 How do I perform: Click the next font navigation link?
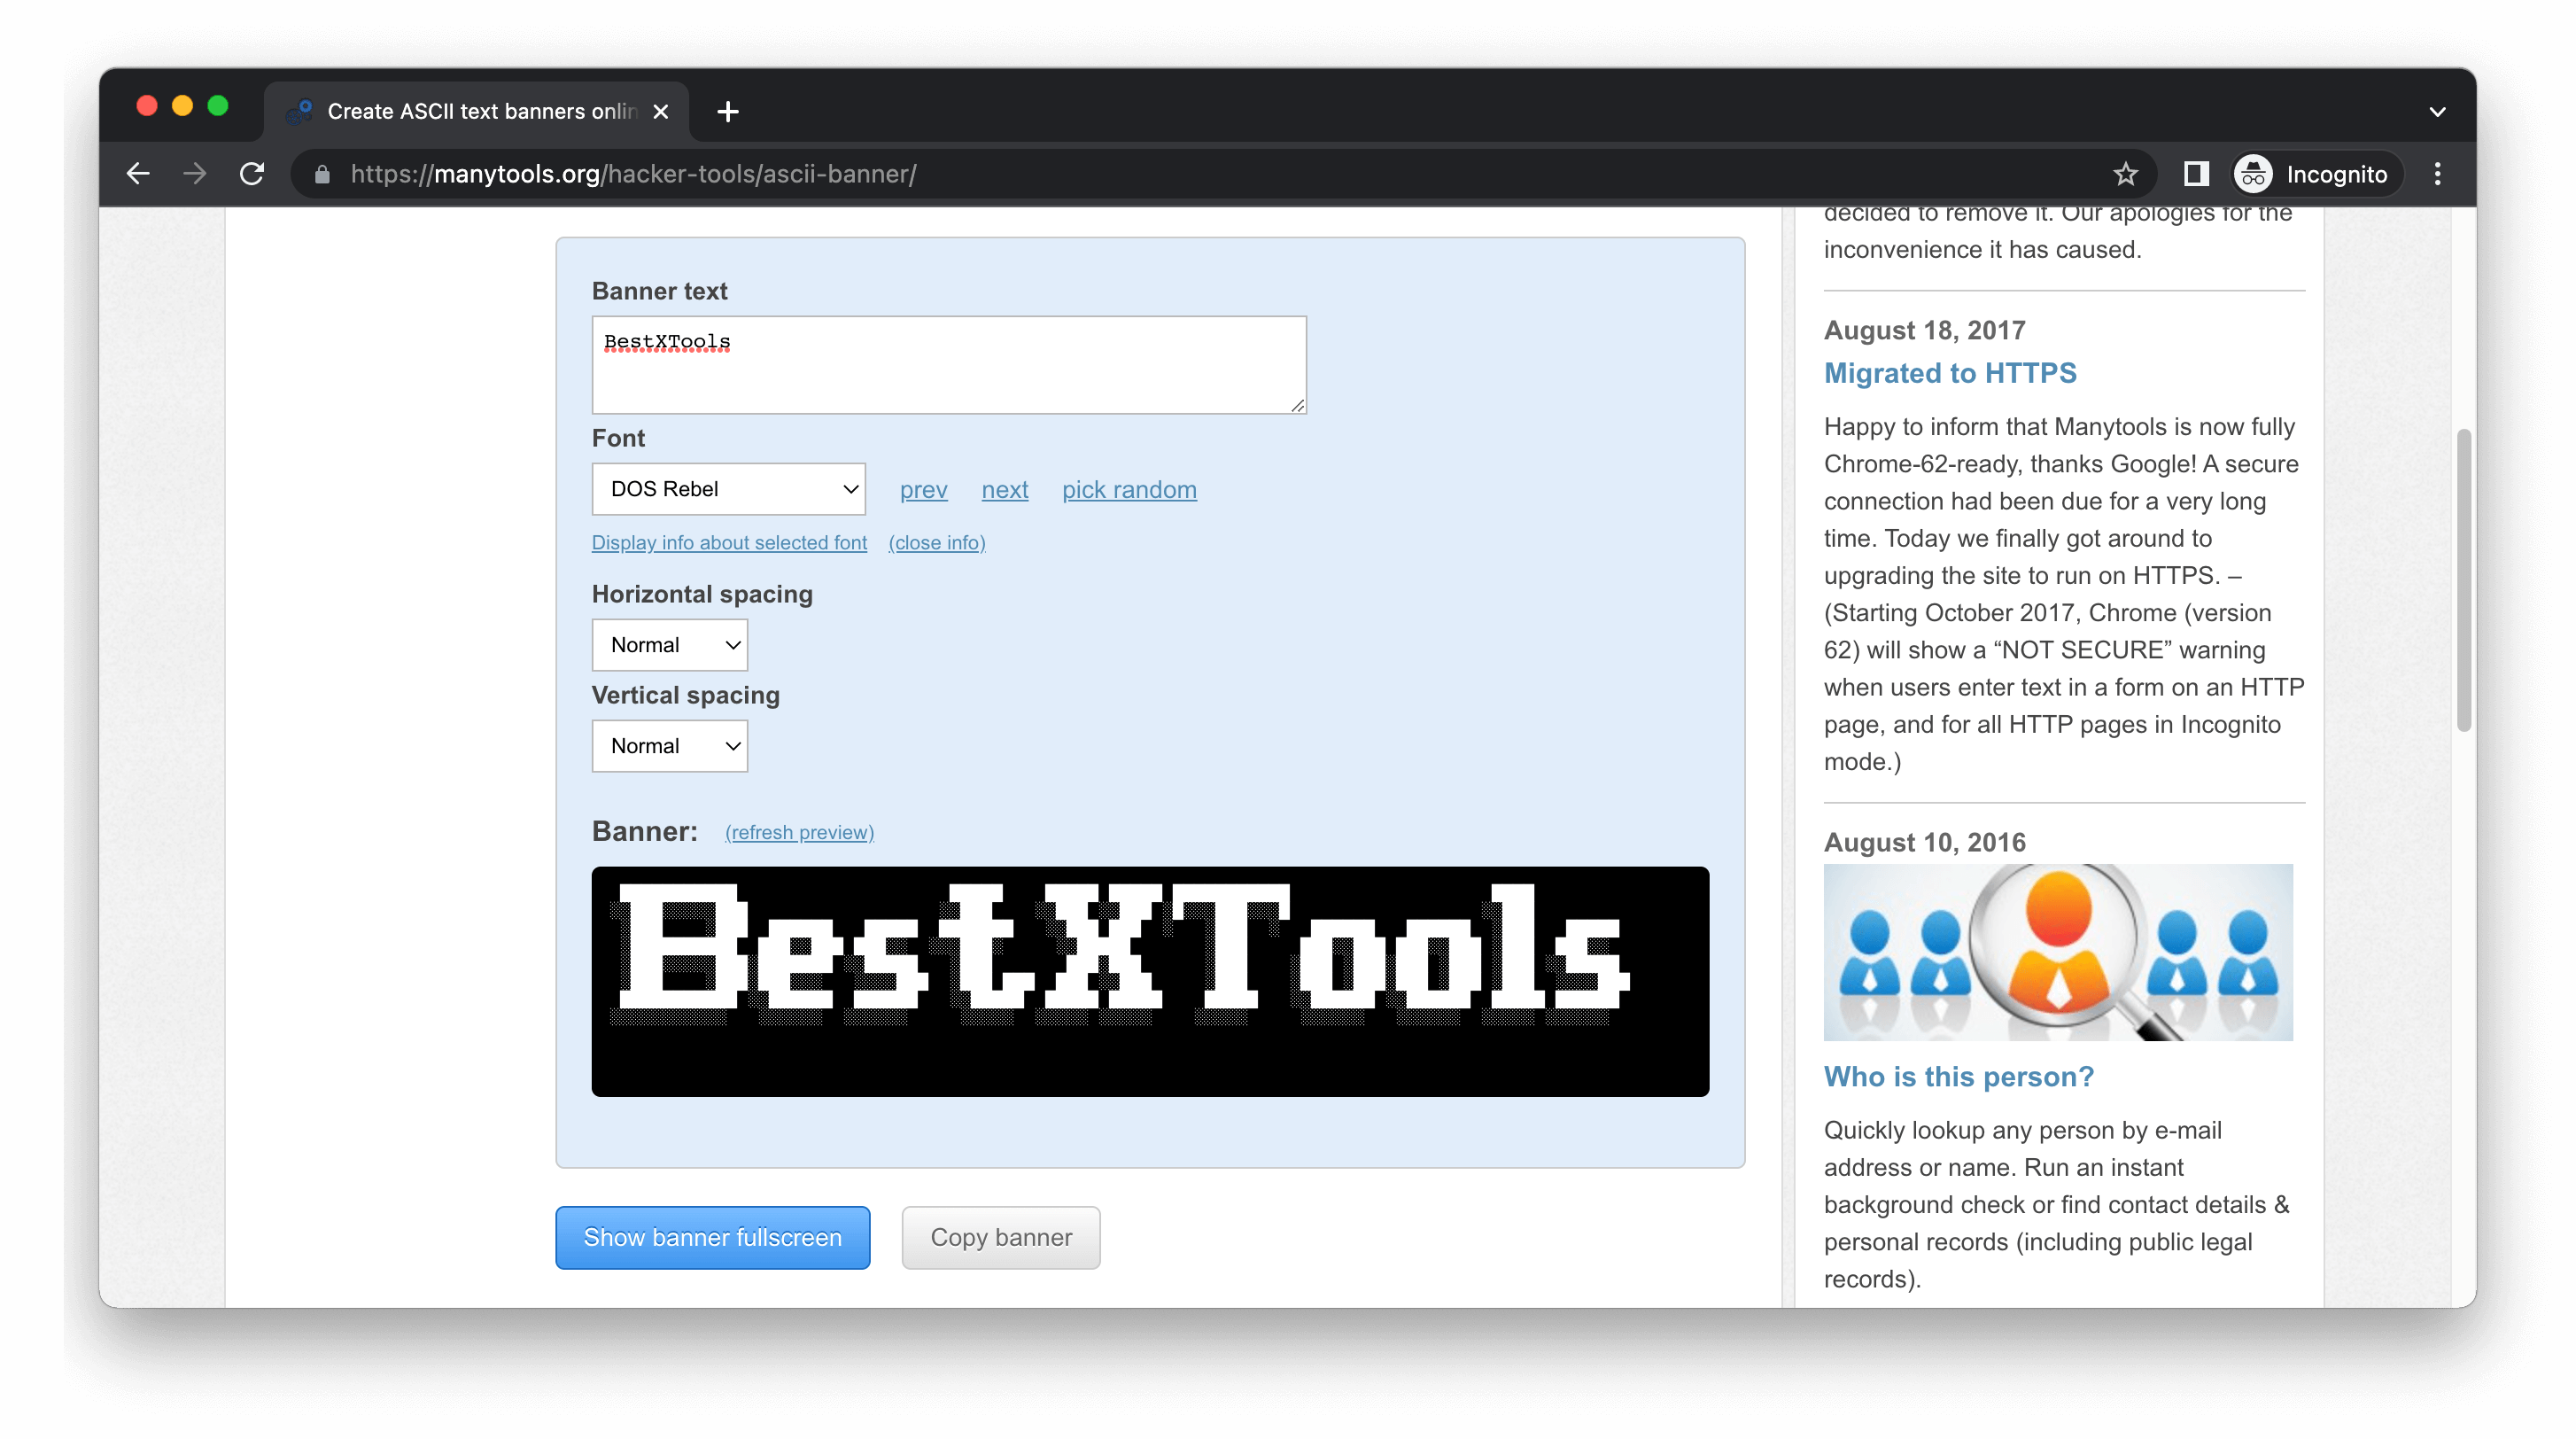pos(1003,488)
